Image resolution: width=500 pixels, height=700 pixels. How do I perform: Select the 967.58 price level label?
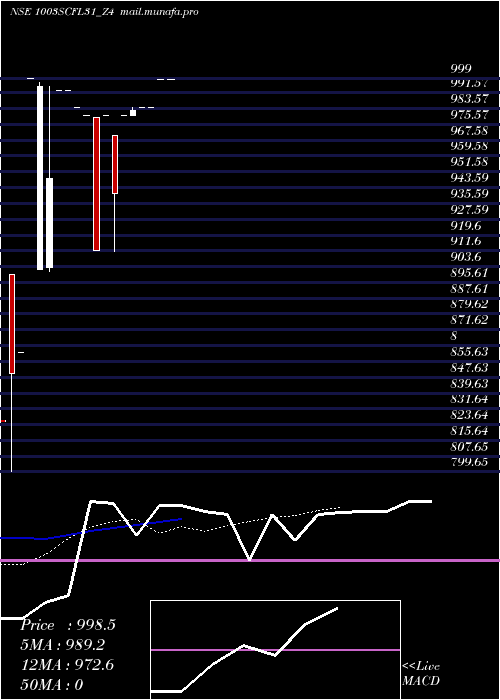(x=469, y=130)
